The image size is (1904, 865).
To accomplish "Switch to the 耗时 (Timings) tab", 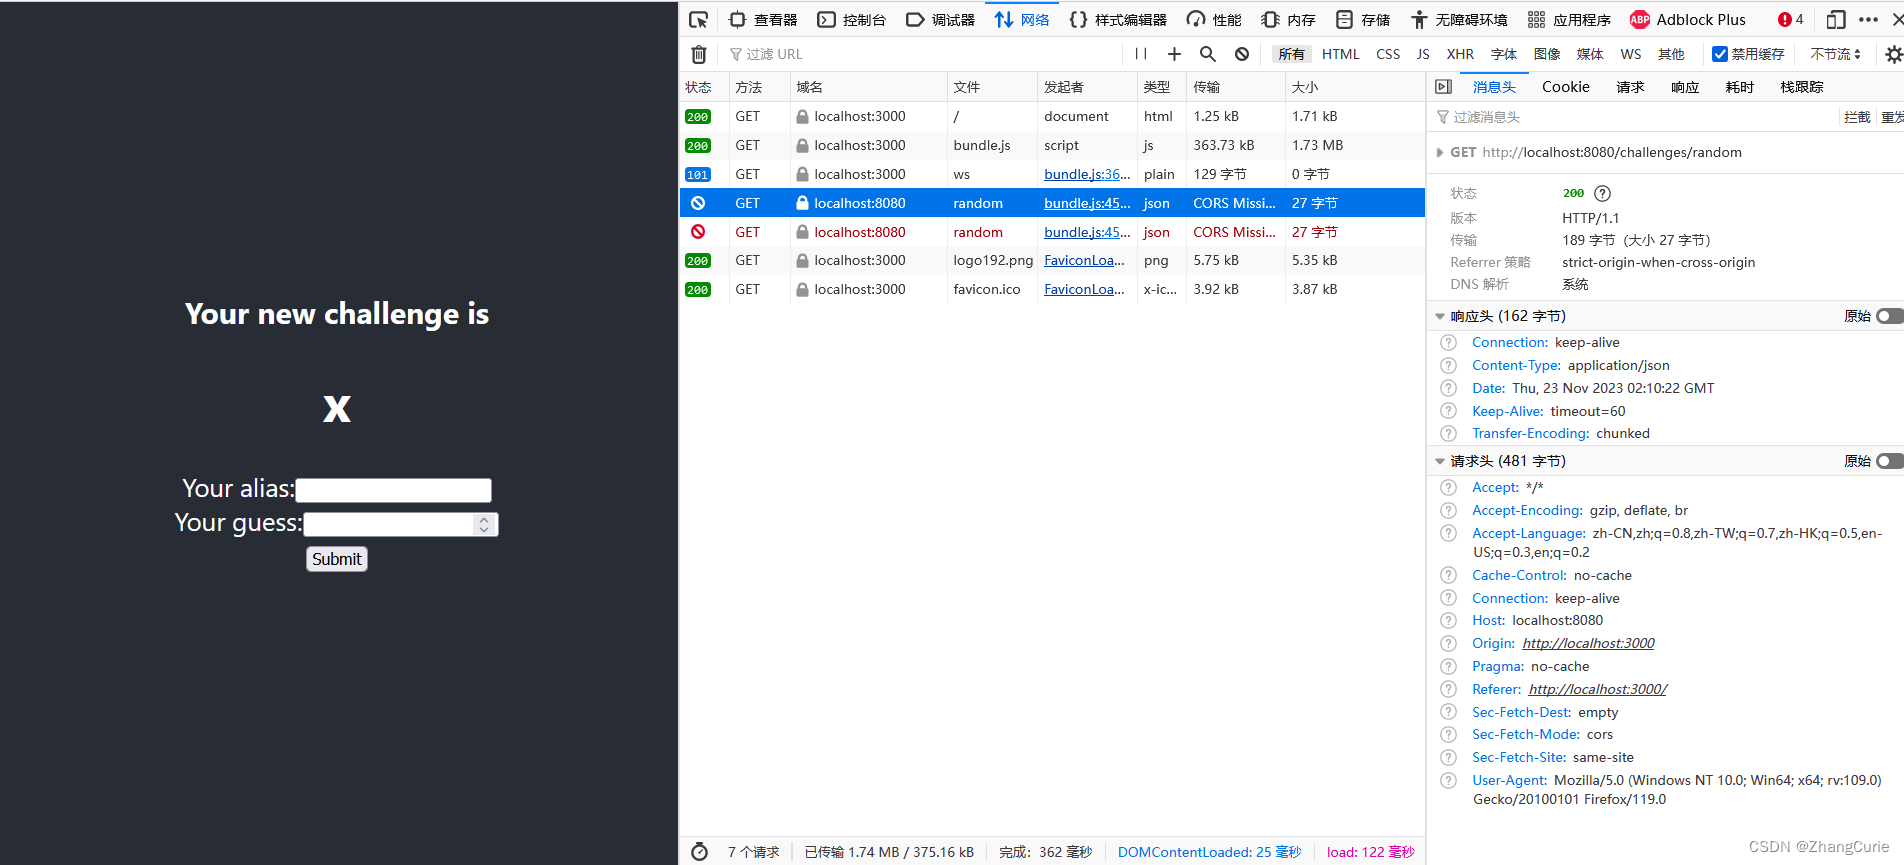I will 1740,87.
